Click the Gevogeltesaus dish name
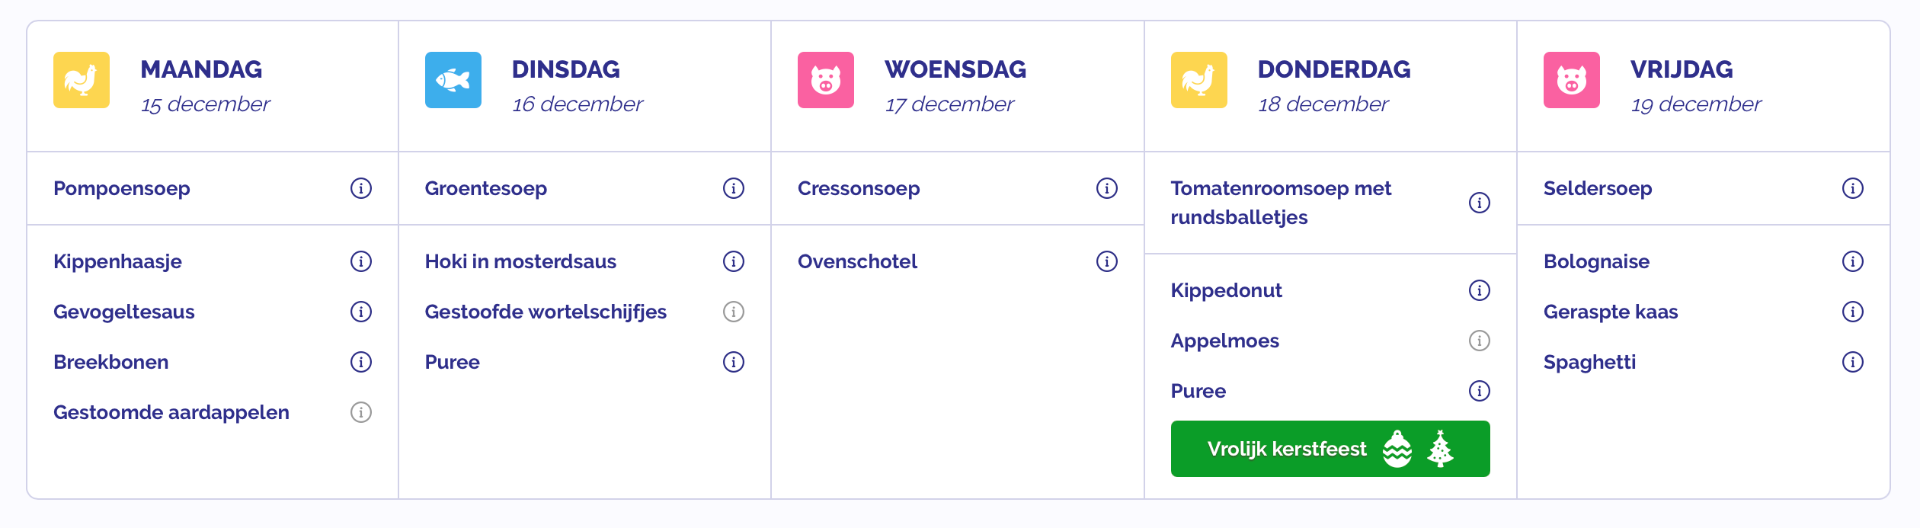 [x=124, y=312]
